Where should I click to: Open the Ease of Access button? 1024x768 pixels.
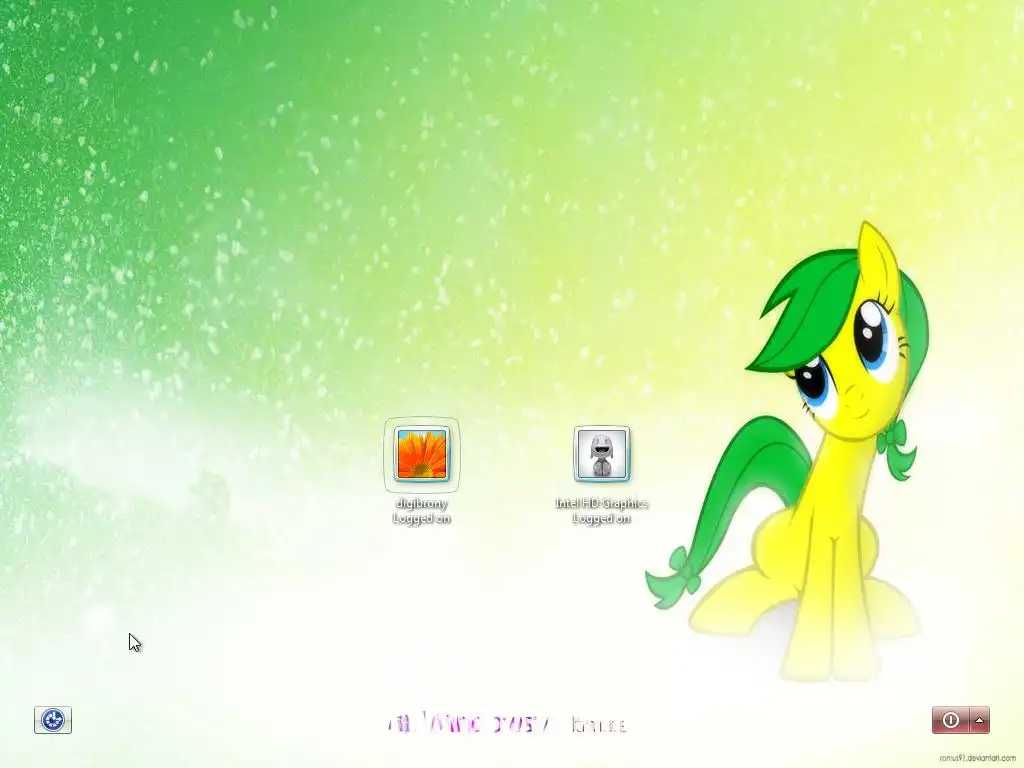pos(53,720)
